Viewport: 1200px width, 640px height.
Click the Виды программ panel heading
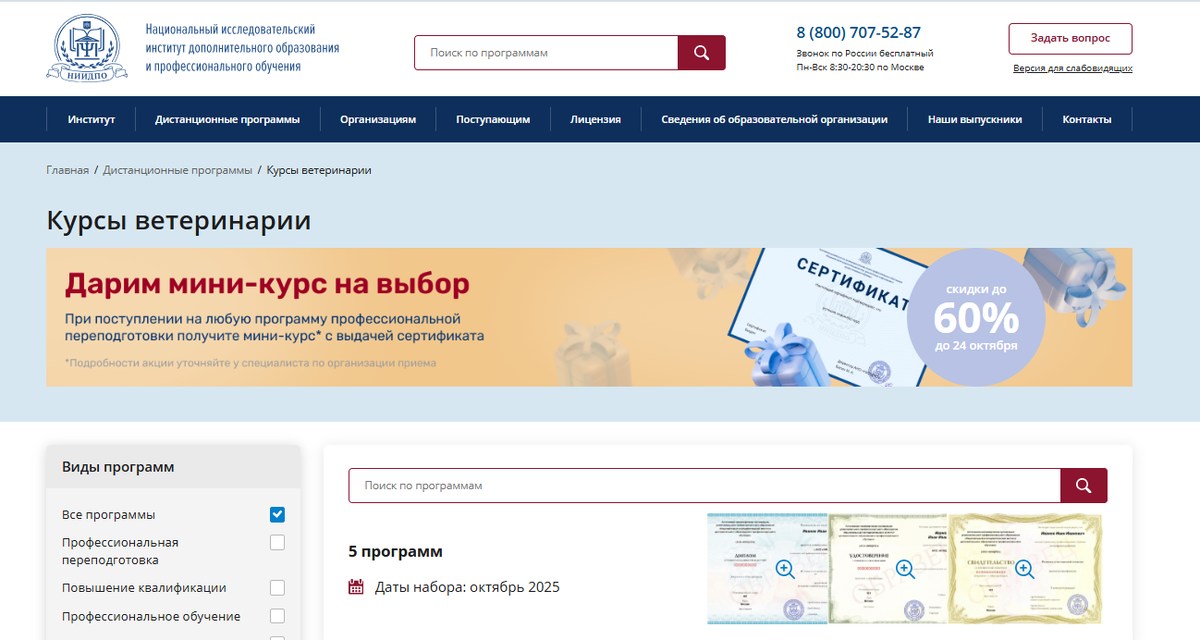coord(118,467)
